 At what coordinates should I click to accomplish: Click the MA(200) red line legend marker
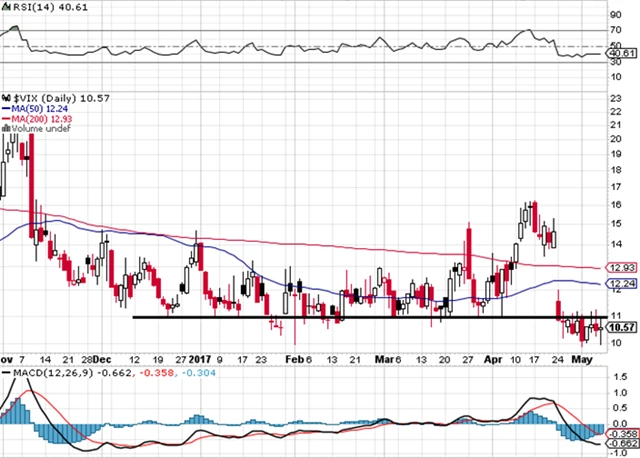point(5,117)
